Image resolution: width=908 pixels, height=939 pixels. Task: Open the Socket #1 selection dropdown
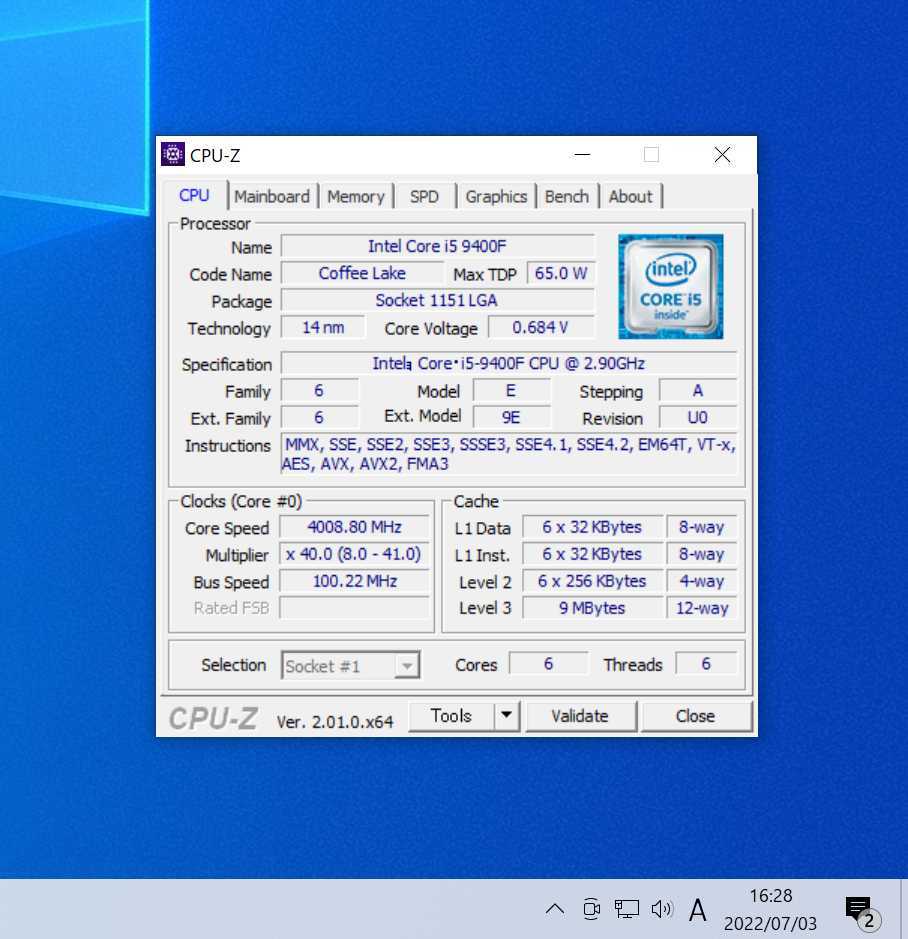(350, 665)
